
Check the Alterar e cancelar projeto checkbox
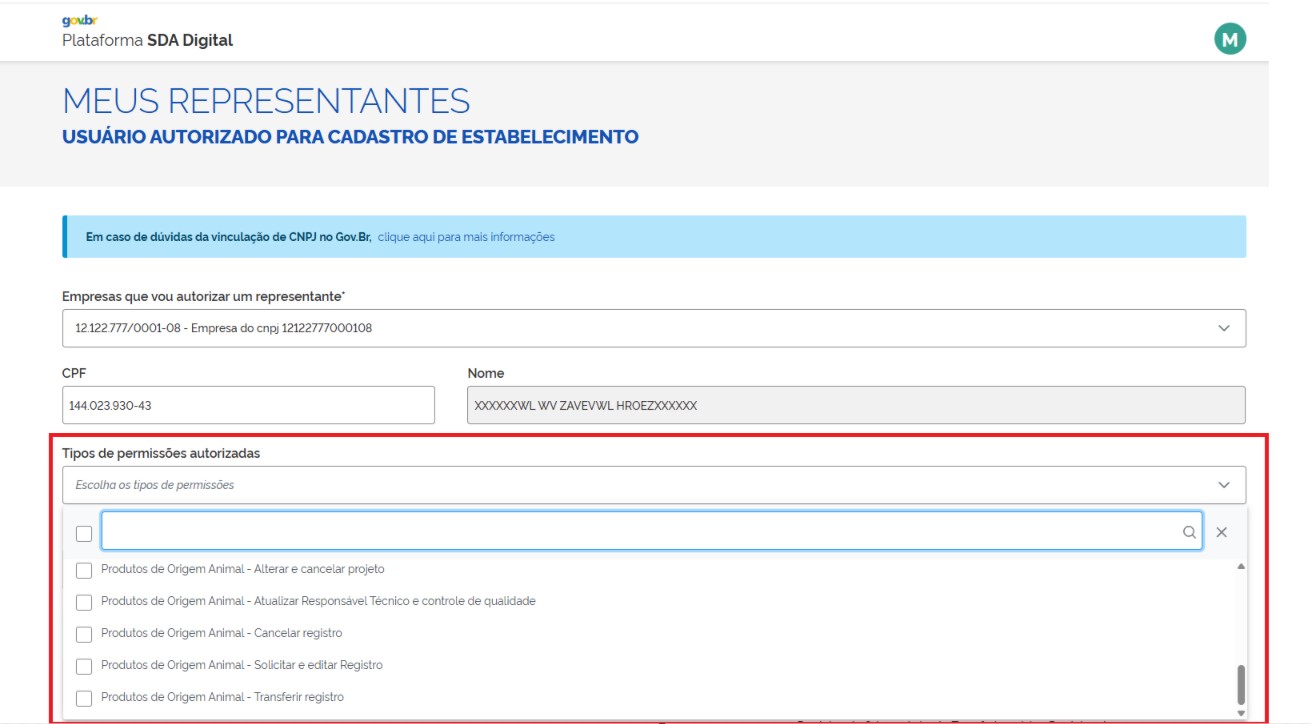(84, 570)
